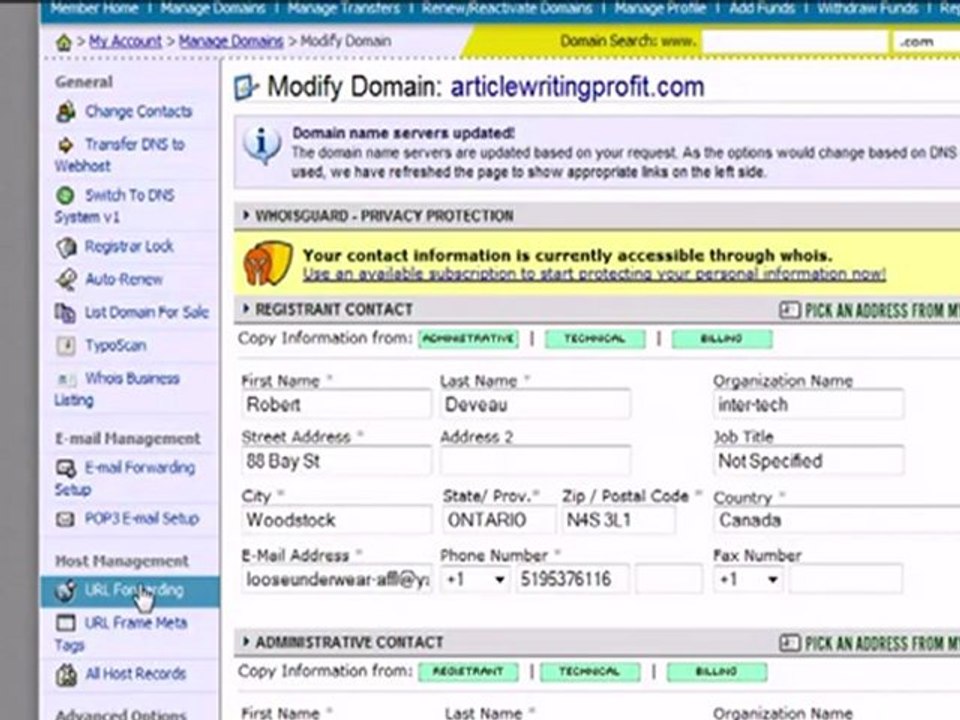Open List Domain For Sale link

pos(146,312)
